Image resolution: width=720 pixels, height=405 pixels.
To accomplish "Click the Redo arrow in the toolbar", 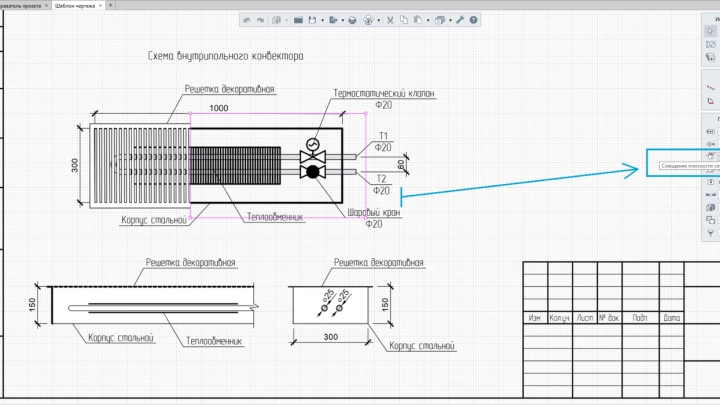I will click(261, 20).
